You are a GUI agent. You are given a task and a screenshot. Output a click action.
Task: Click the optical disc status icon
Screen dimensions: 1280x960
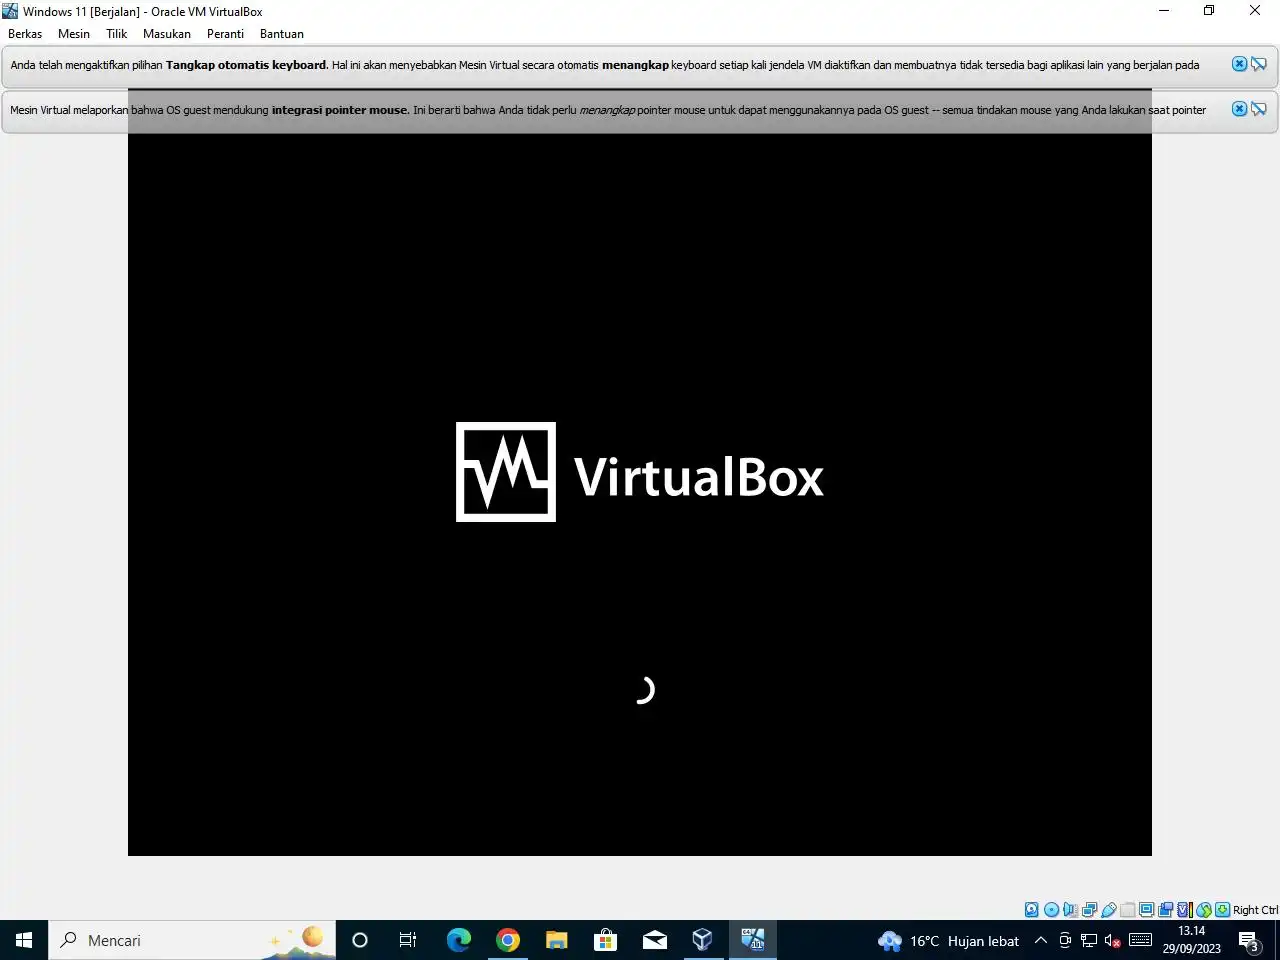click(x=1051, y=910)
